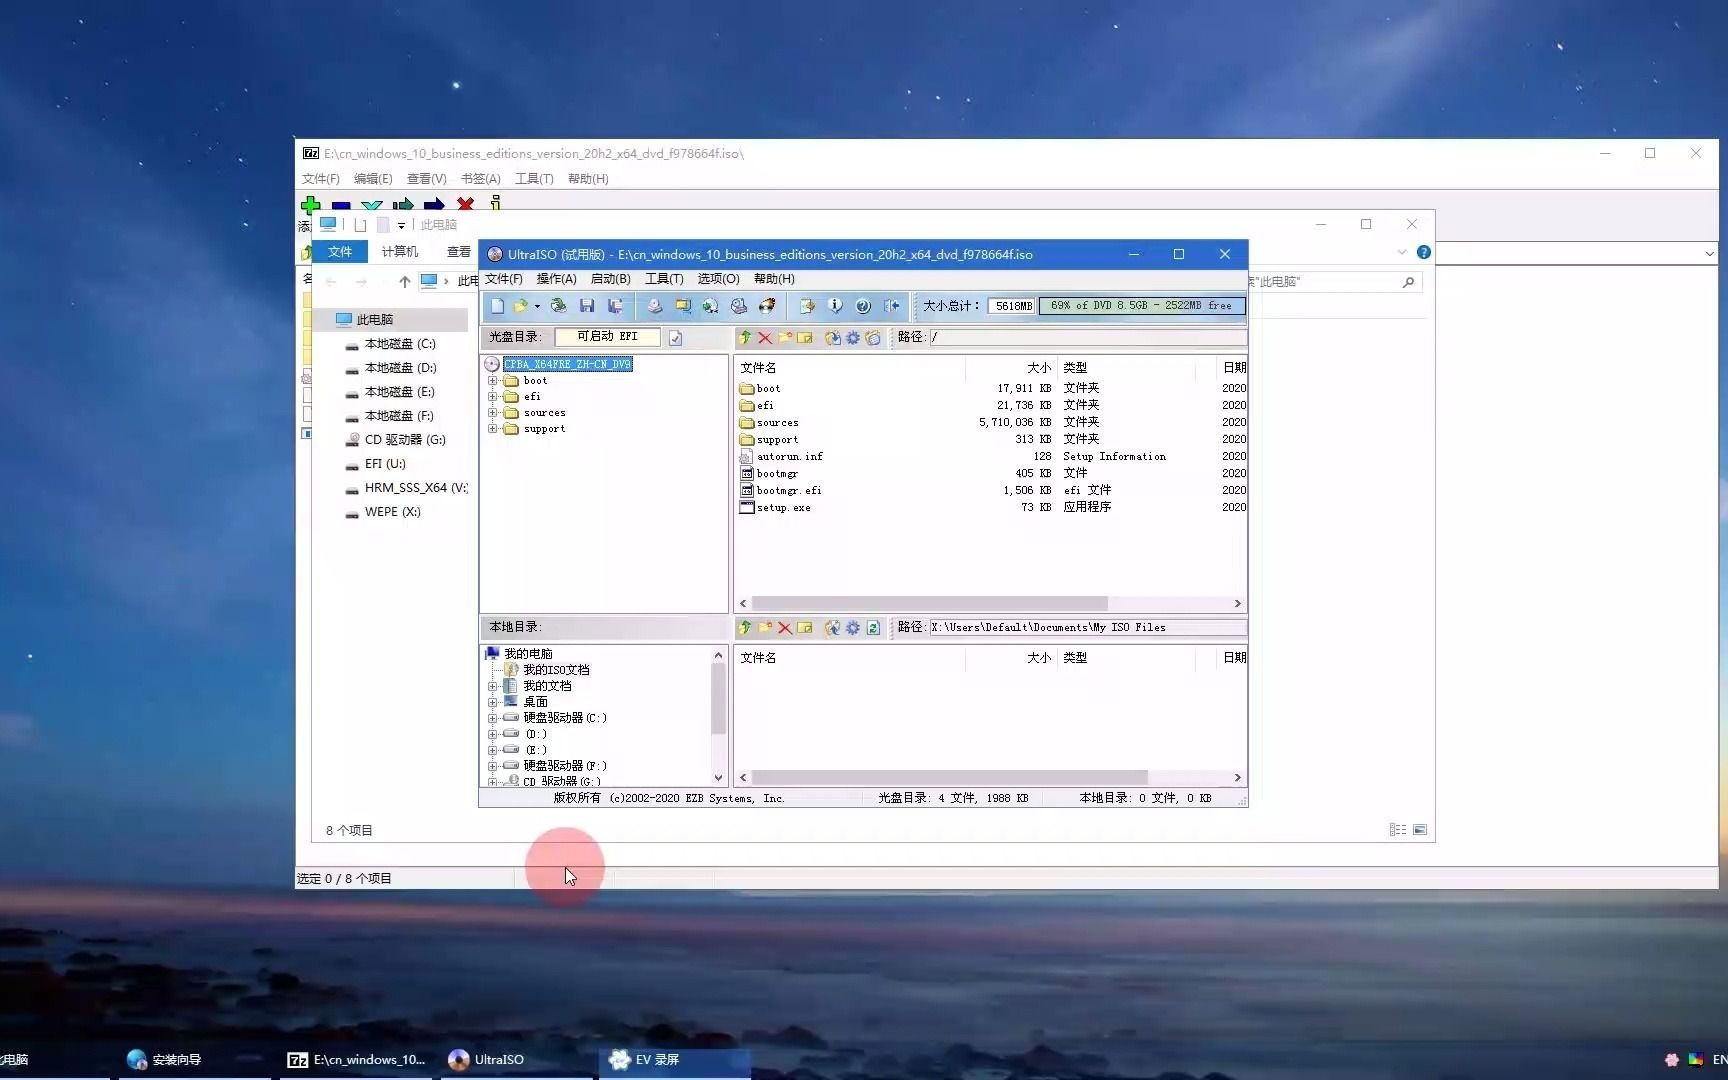
Task: Click 7-Zip task button on taskbar
Action: click(356, 1060)
